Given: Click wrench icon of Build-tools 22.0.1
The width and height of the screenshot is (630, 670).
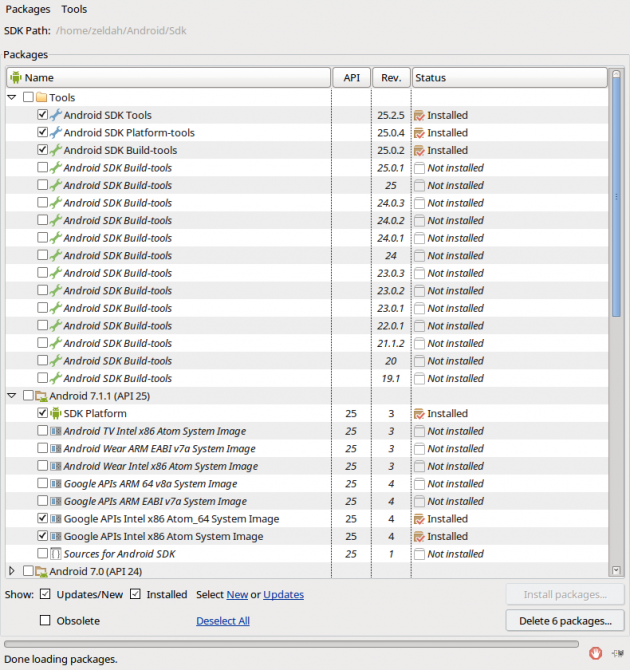Looking at the screenshot, I should pos(56,325).
